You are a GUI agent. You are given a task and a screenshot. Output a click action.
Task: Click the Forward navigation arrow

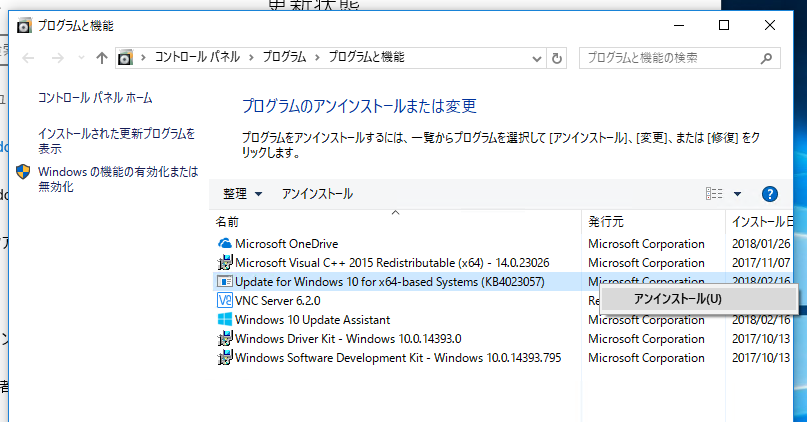pos(58,58)
